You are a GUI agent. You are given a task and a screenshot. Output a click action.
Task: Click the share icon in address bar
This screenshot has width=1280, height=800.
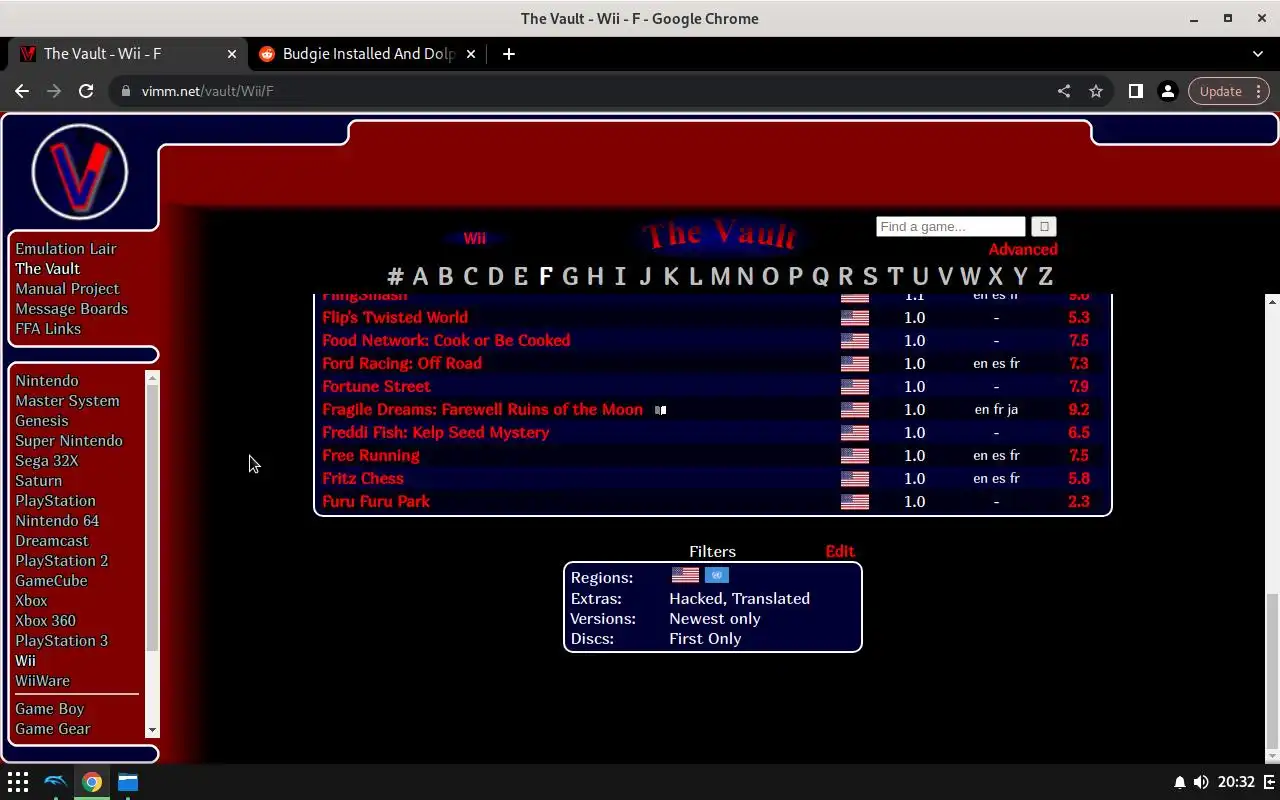click(1064, 91)
